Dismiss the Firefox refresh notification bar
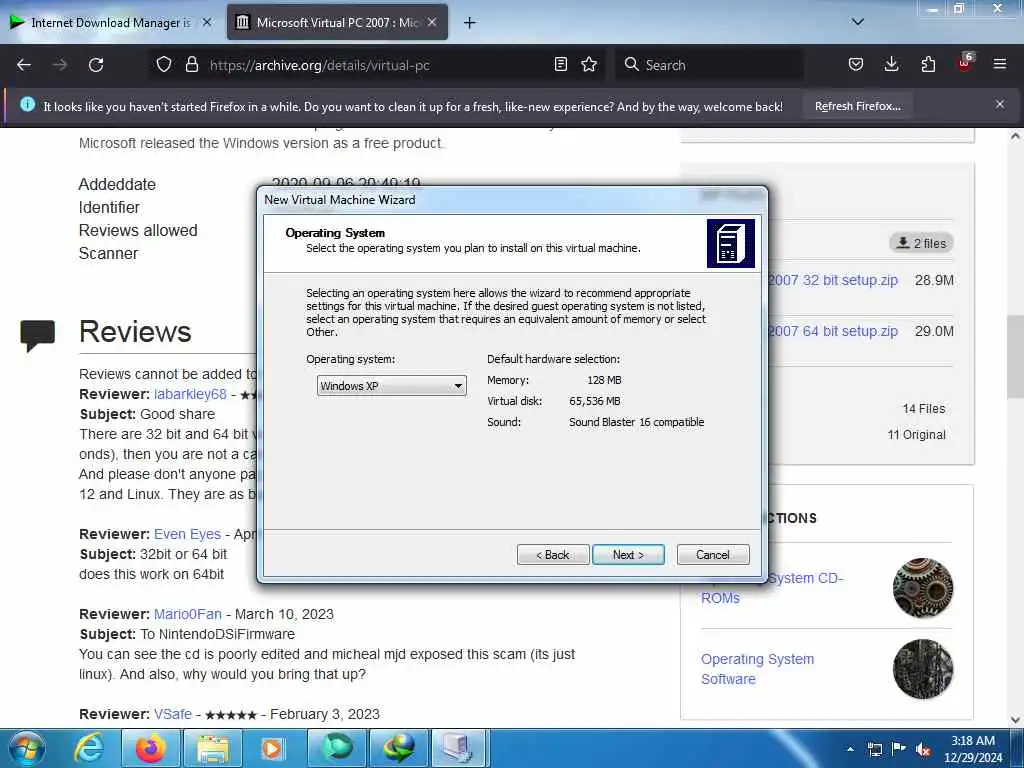Screen dimensions: 1024x768 point(999,104)
